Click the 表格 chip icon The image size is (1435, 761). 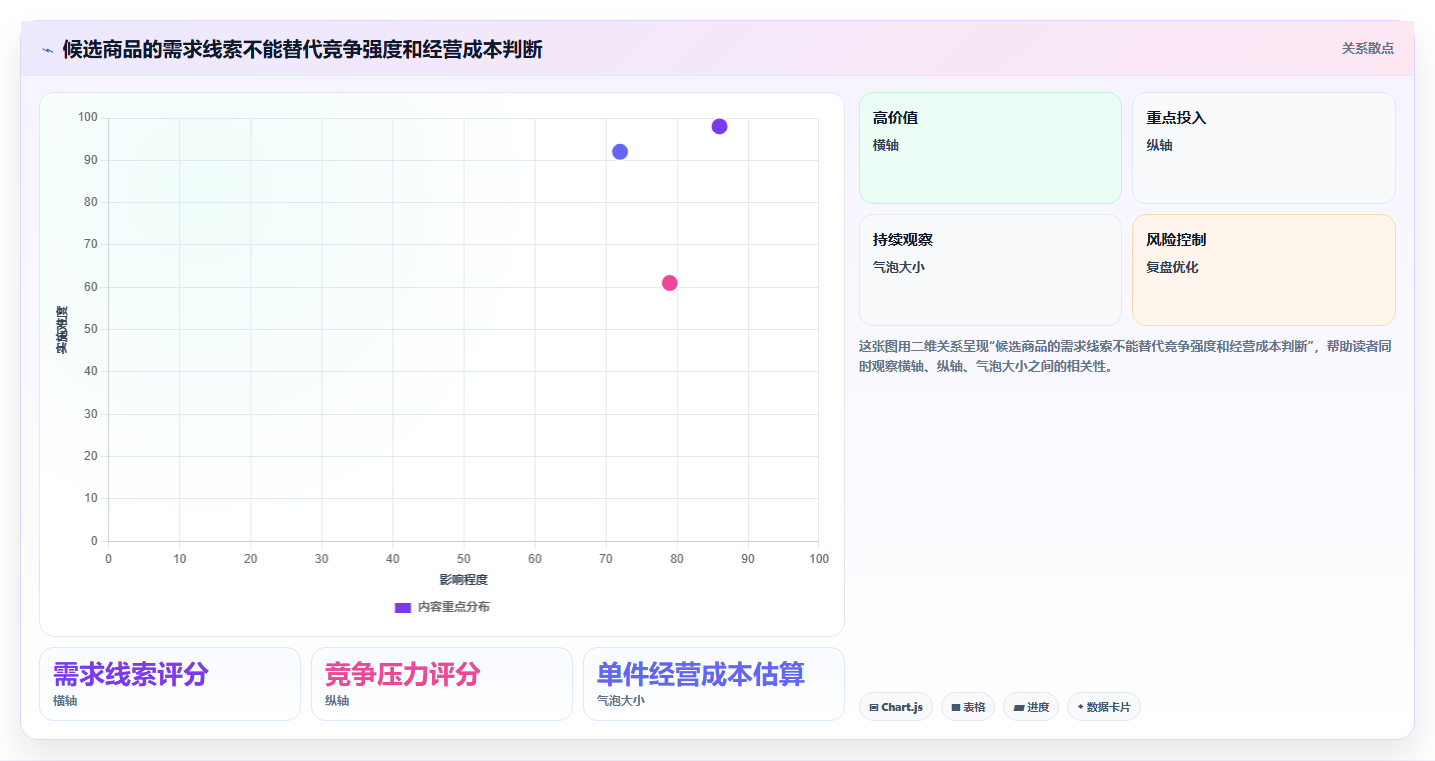[956, 707]
